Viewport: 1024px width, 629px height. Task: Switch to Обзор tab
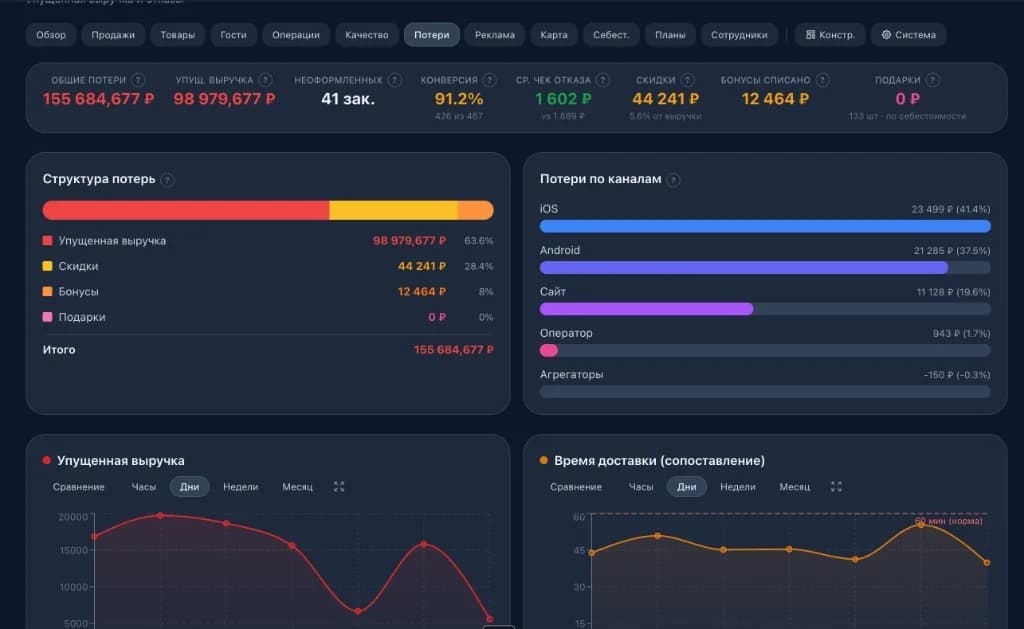(51, 35)
